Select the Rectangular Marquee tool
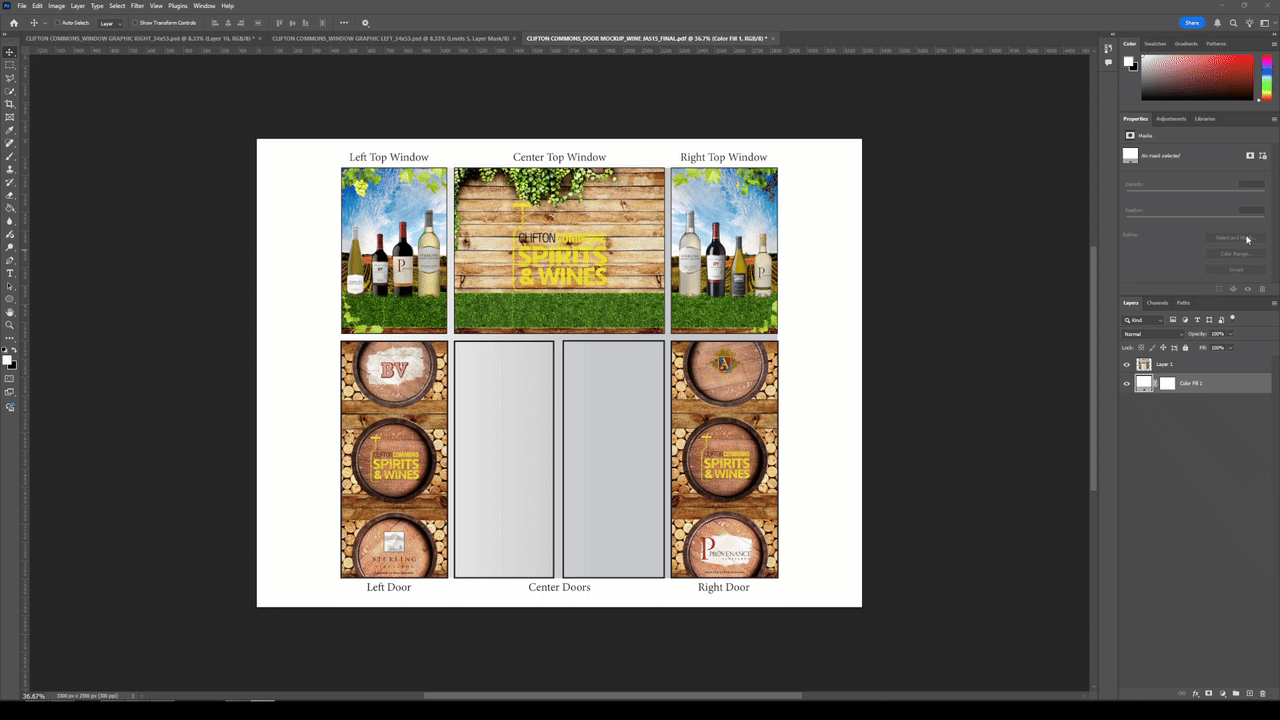This screenshot has height=720, width=1280. click(10, 65)
